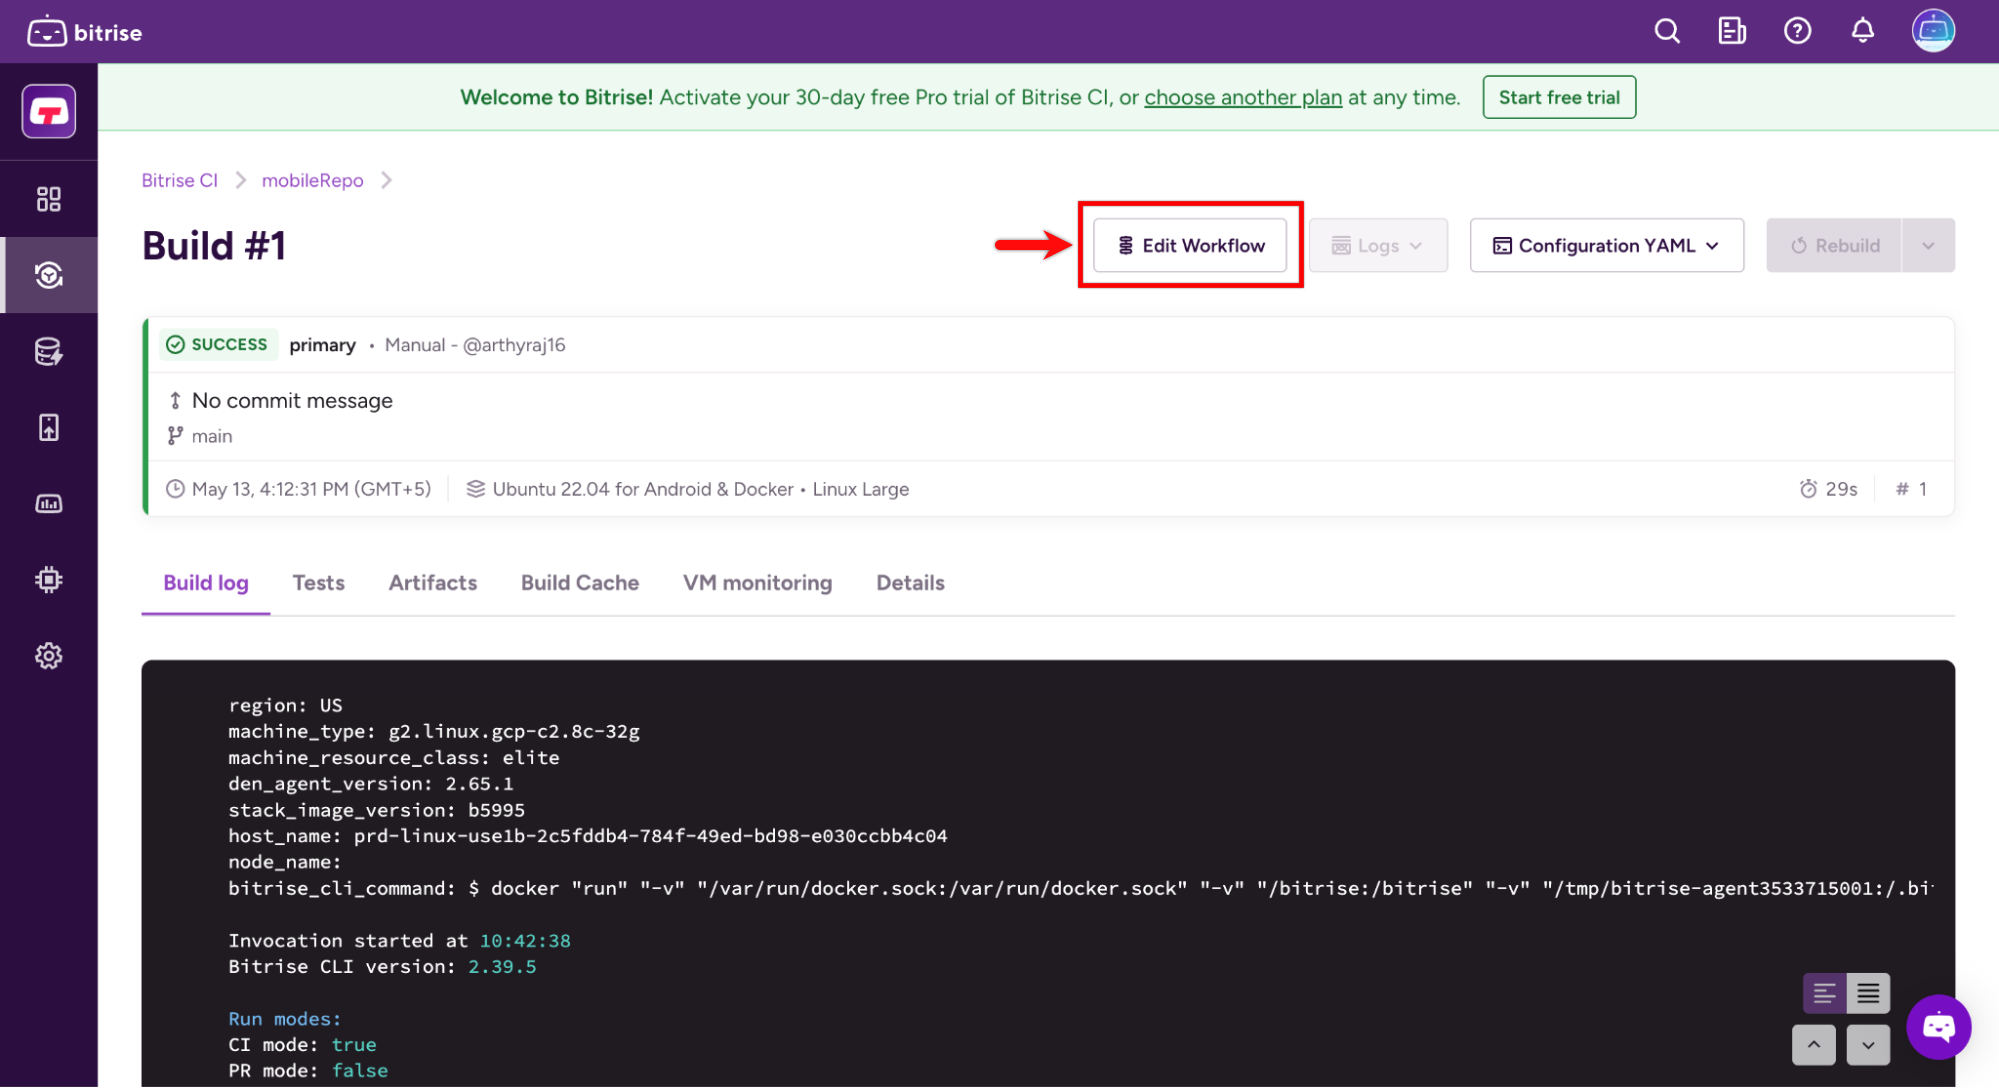Click the main branch label

pos(212,436)
